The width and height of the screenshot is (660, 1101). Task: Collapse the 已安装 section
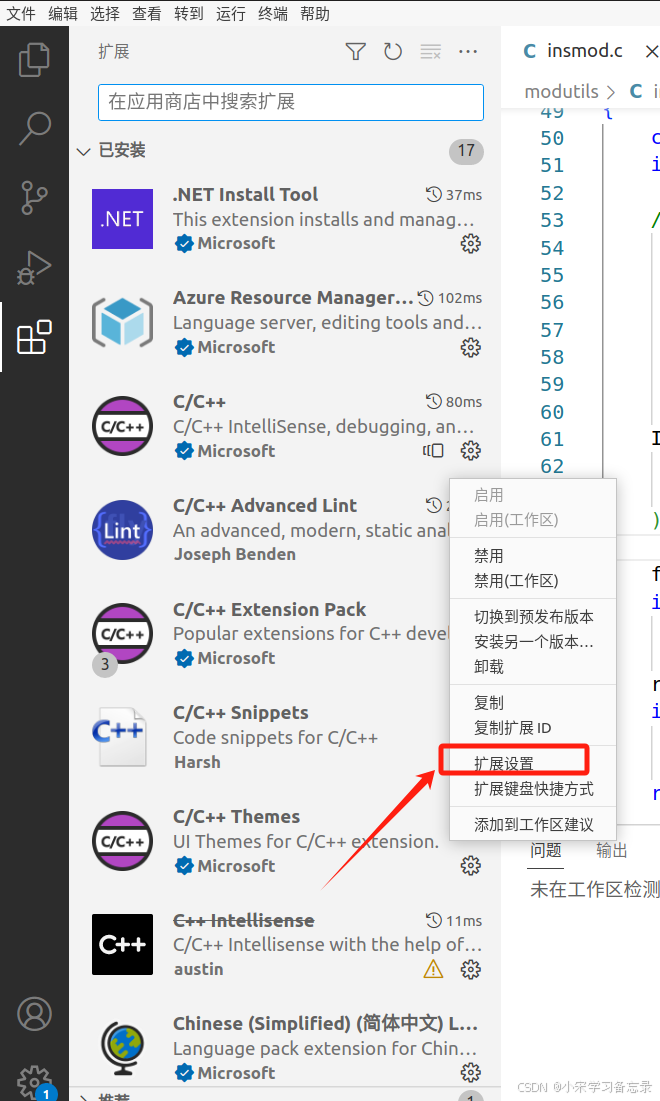pos(84,151)
